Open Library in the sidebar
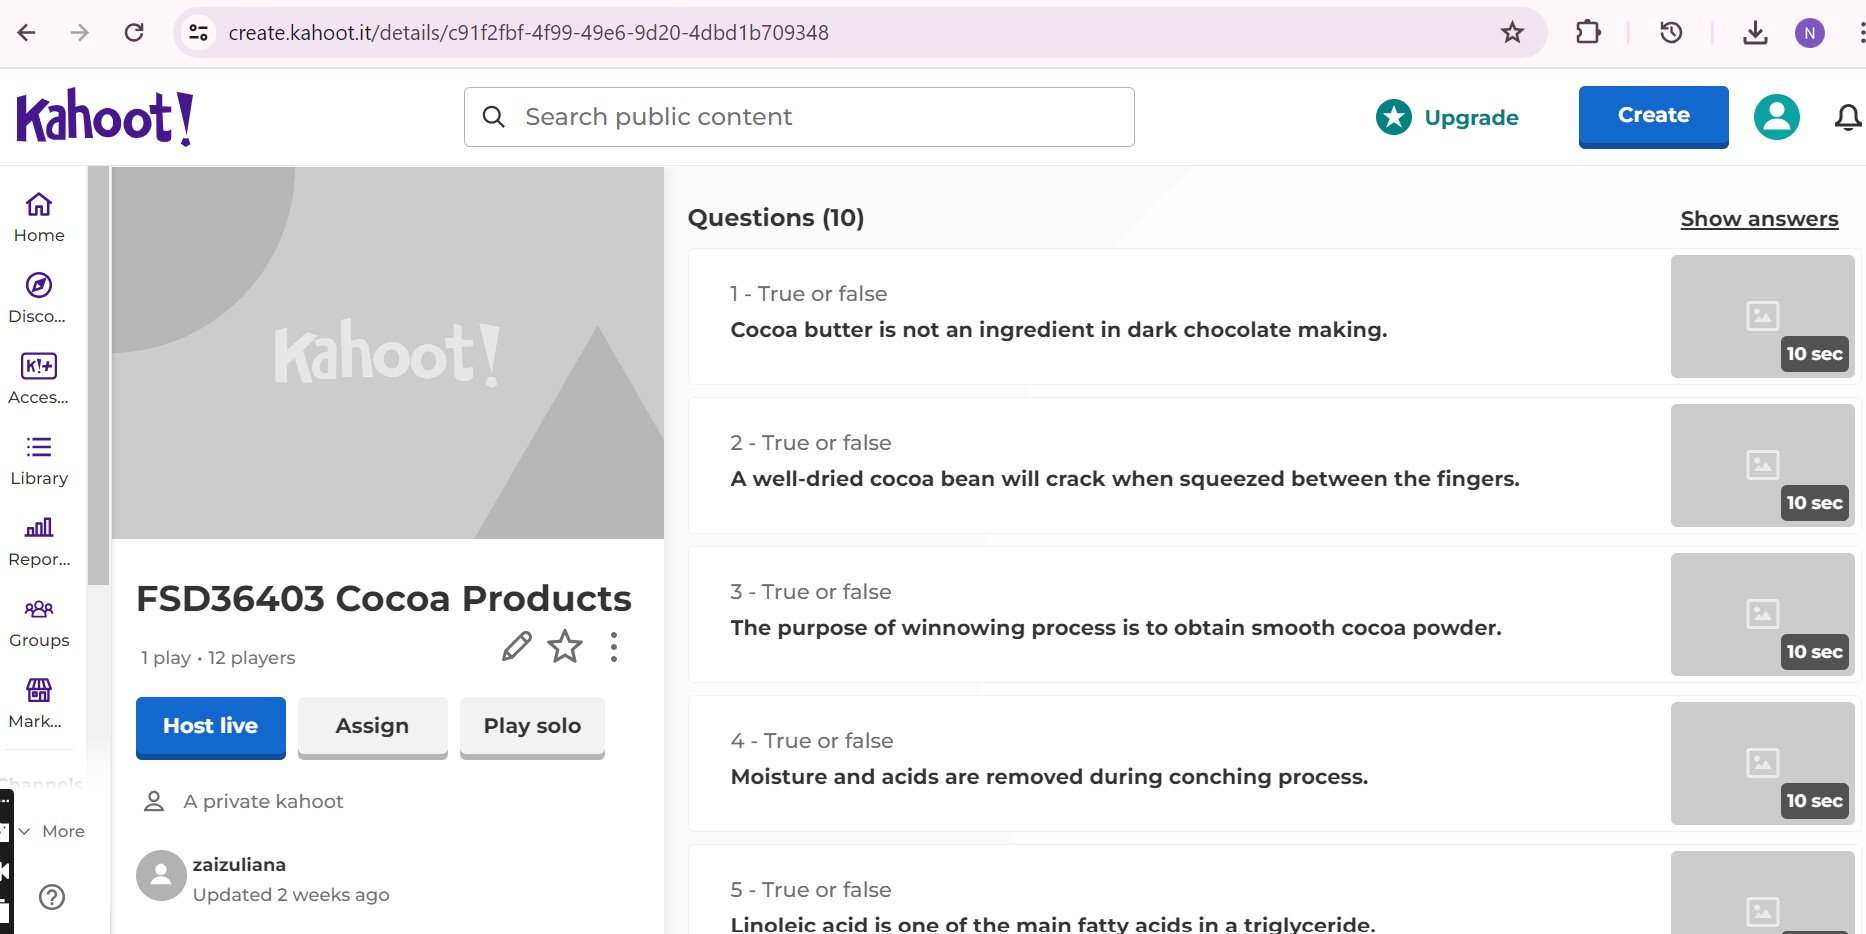1866x934 pixels. [x=39, y=460]
